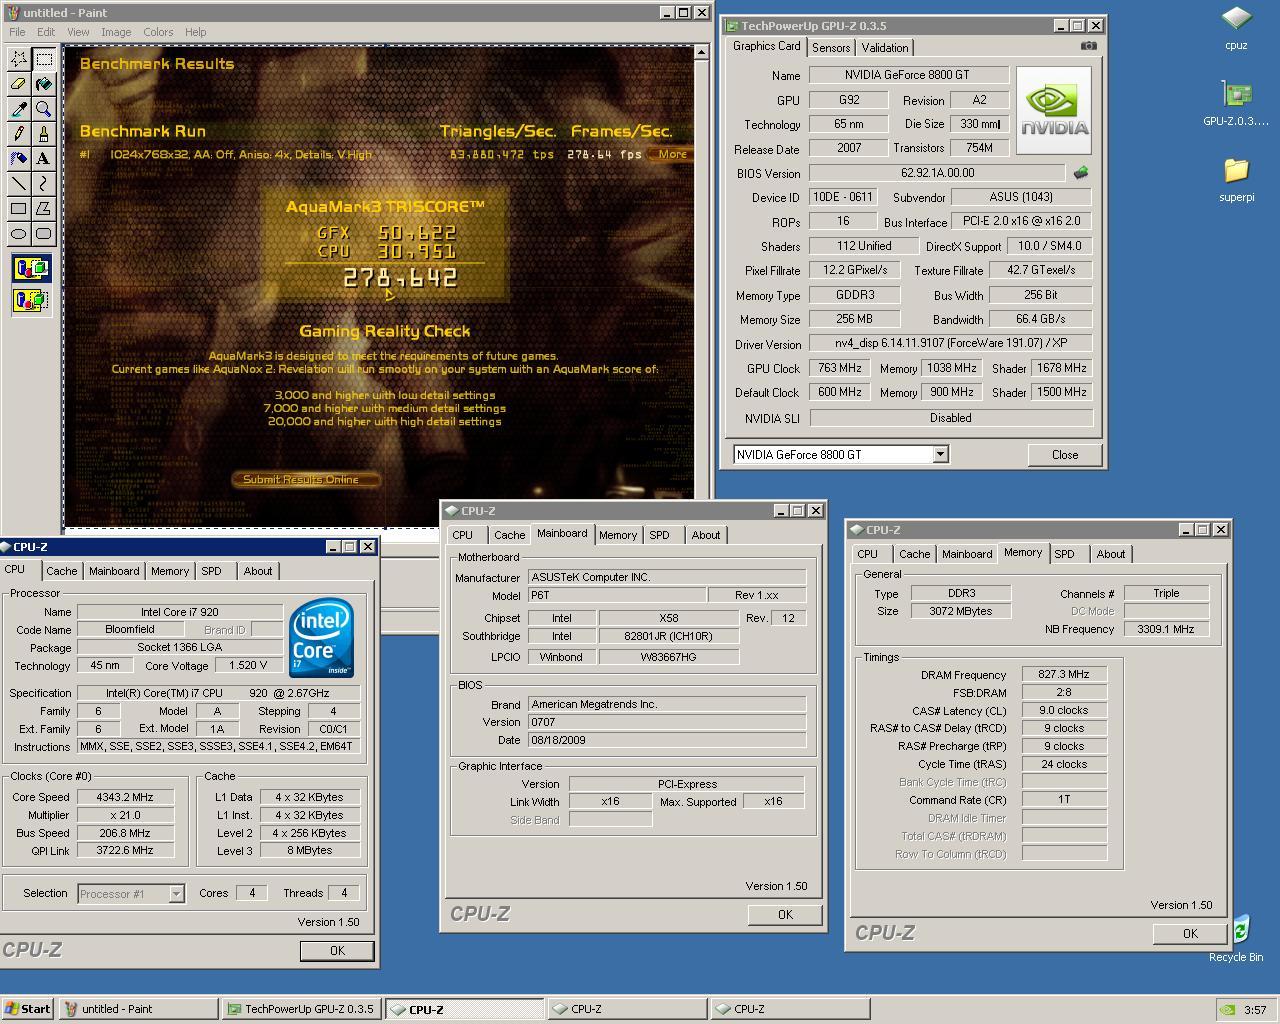The width and height of the screenshot is (1280, 1024).
Task: Choose the Ellipse shape tool
Action: [x=18, y=233]
